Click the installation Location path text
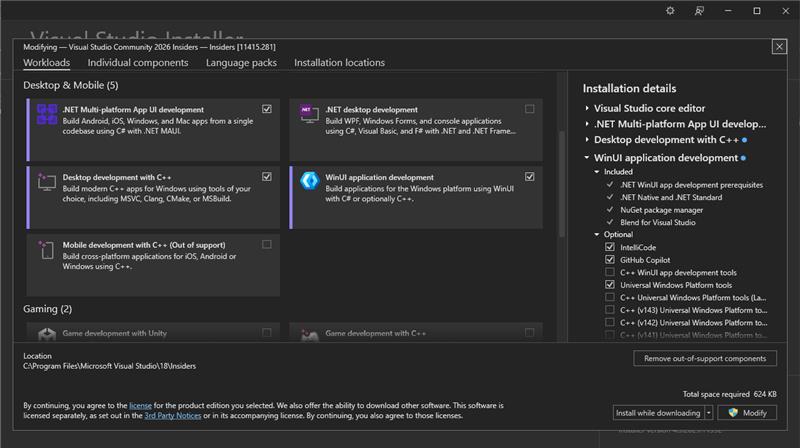 (x=109, y=366)
